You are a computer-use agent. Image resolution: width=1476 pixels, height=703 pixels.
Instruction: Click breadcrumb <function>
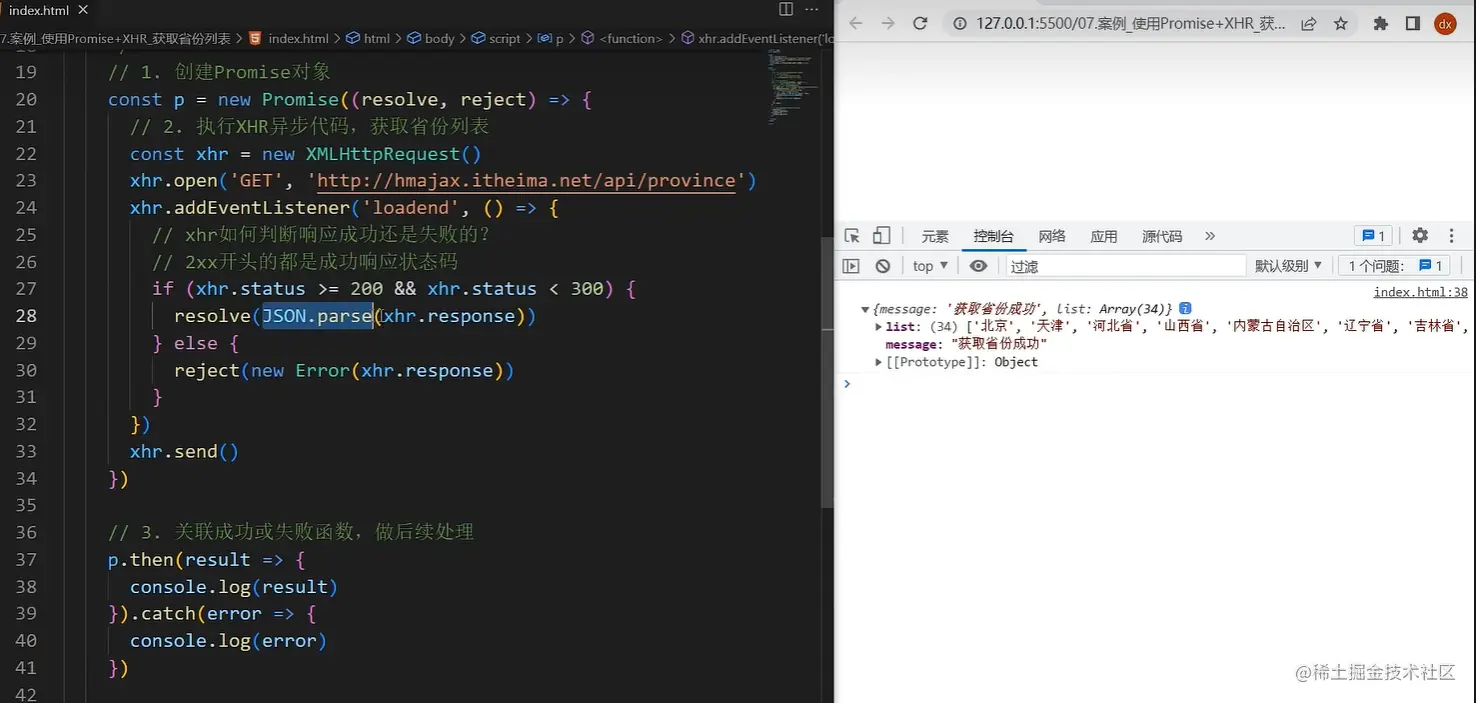631,38
